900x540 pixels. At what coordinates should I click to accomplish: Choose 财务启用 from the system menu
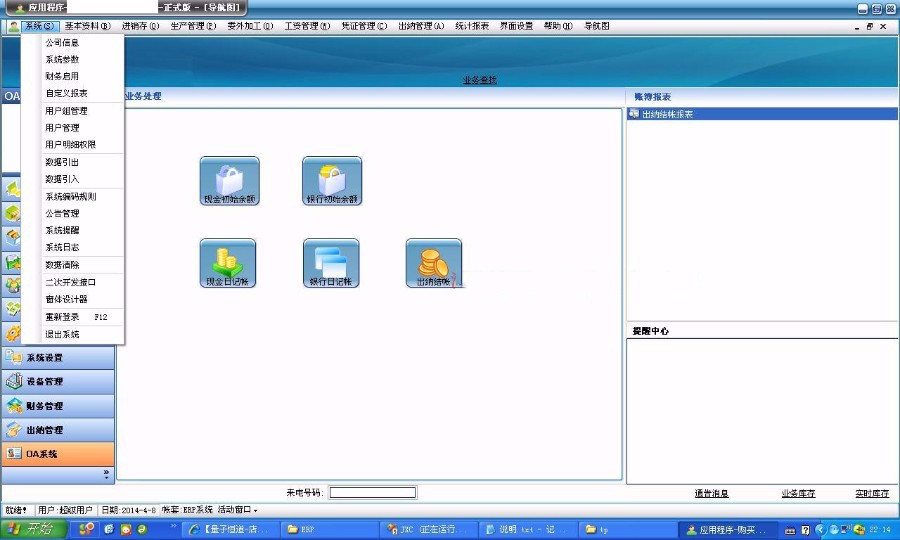73,76
